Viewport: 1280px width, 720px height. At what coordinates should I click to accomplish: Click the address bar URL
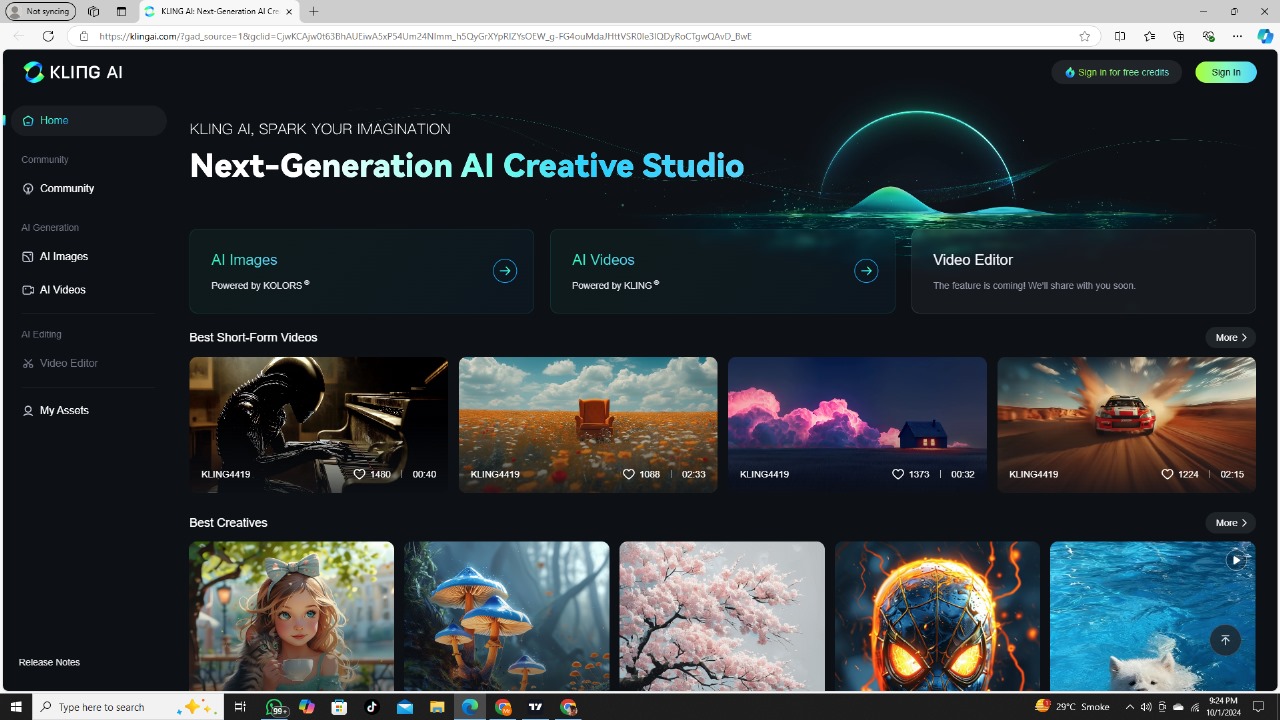pos(425,36)
